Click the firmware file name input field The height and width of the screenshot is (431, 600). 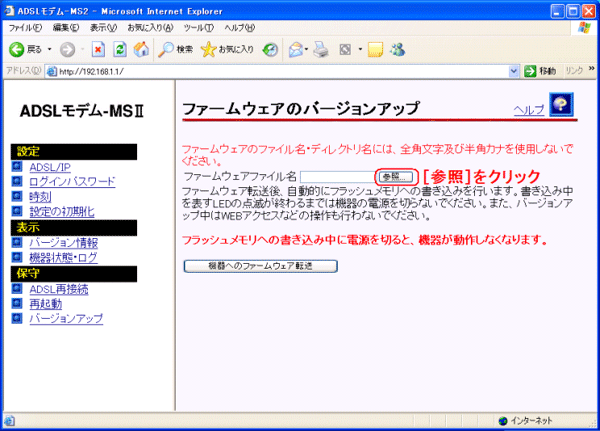click(337, 177)
